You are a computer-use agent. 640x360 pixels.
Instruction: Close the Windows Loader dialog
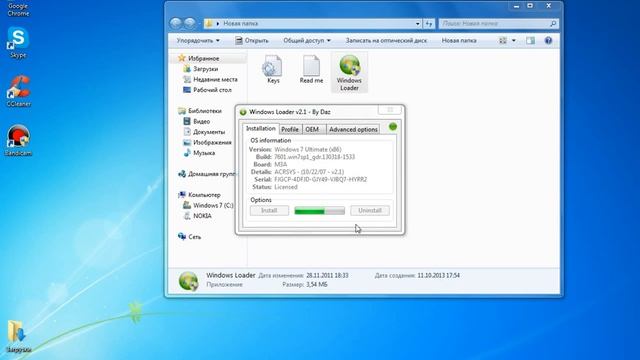click(x=390, y=110)
